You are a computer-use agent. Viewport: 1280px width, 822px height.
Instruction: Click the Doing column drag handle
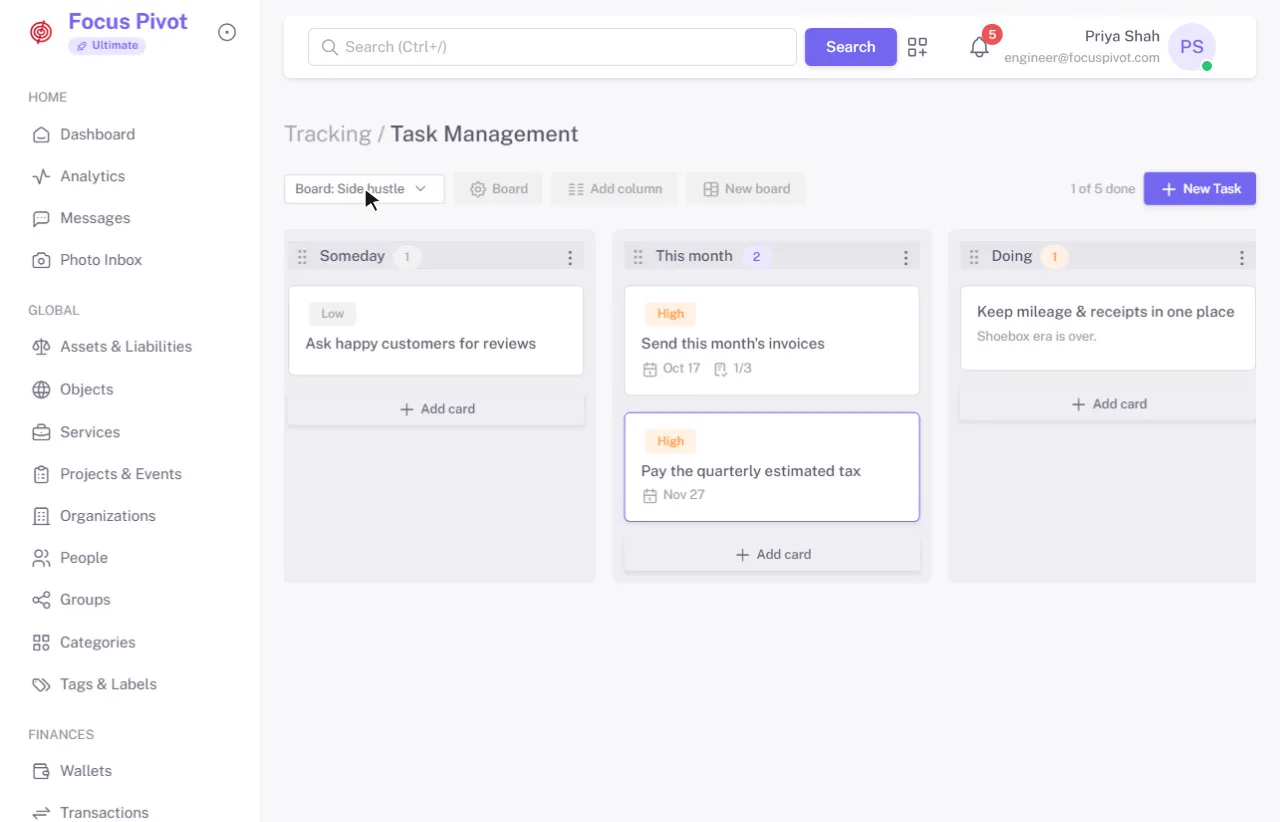[x=974, y=257]
